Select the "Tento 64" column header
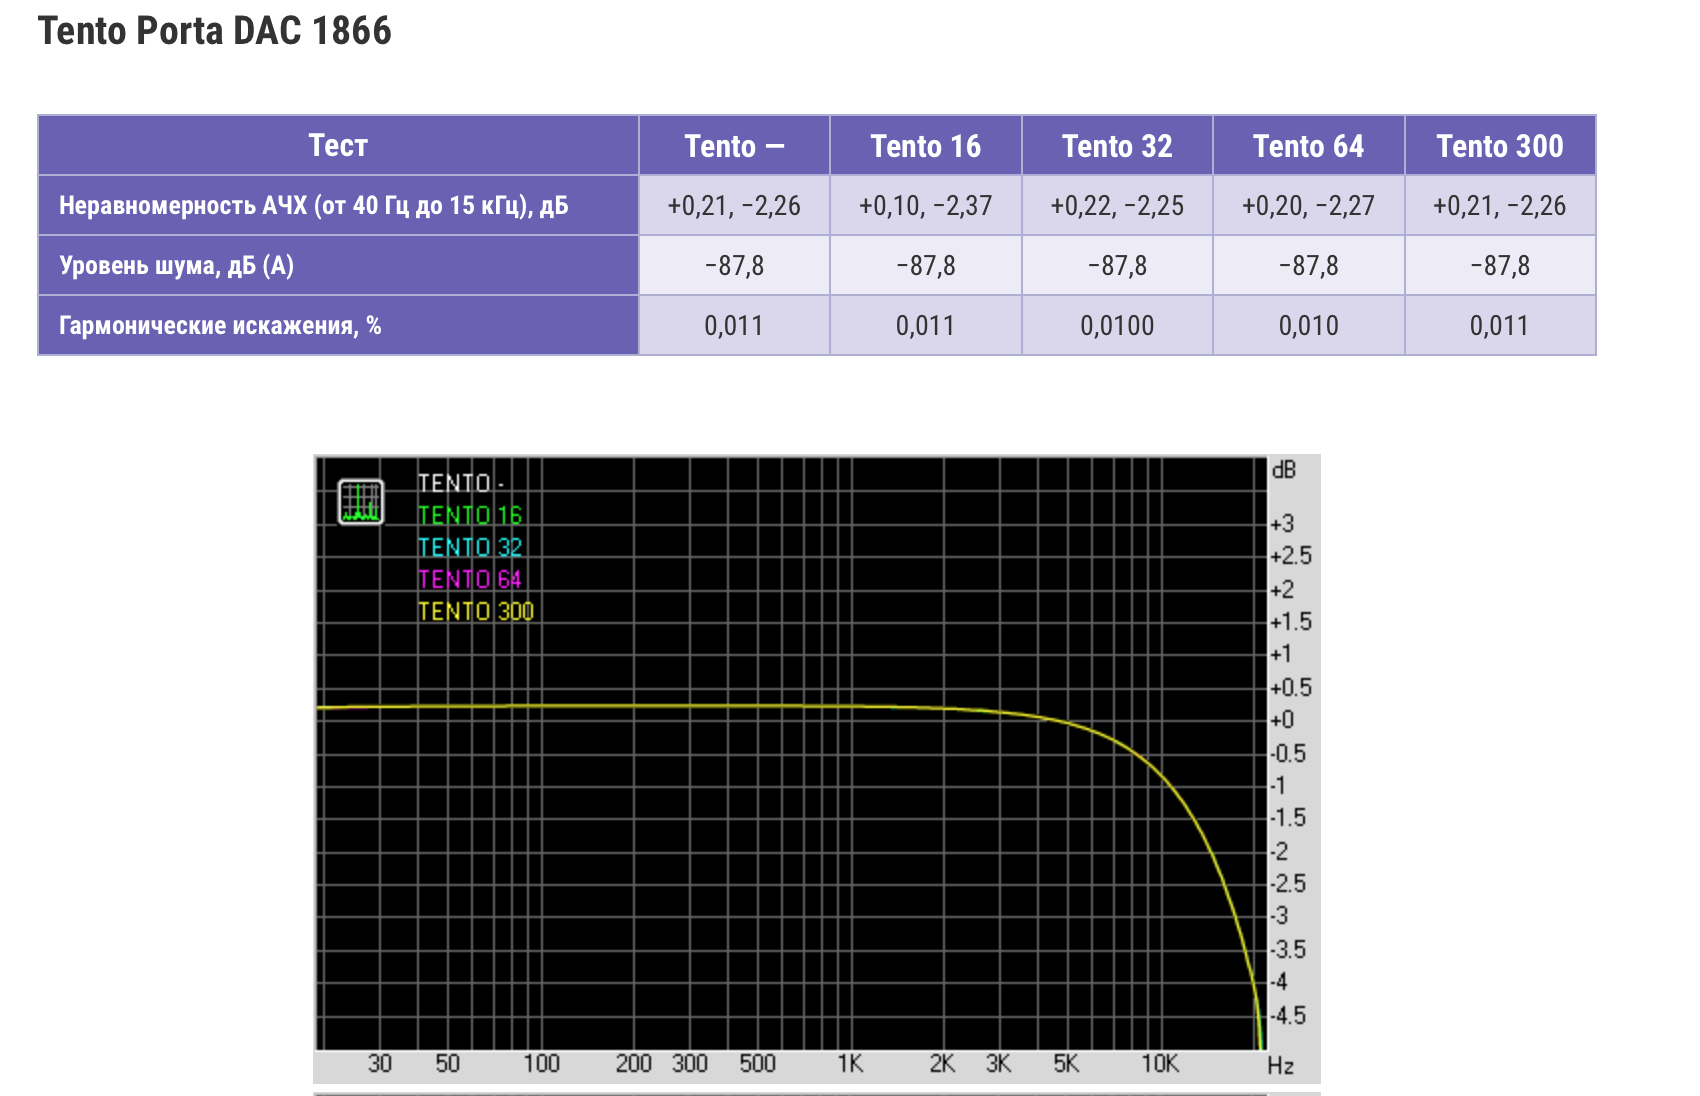This screenshot has height=1096, width=1700. coord(1308,146)
